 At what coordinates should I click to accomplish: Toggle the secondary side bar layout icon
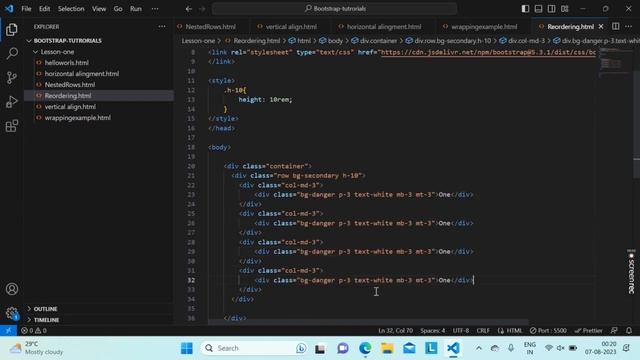(551, 9)
